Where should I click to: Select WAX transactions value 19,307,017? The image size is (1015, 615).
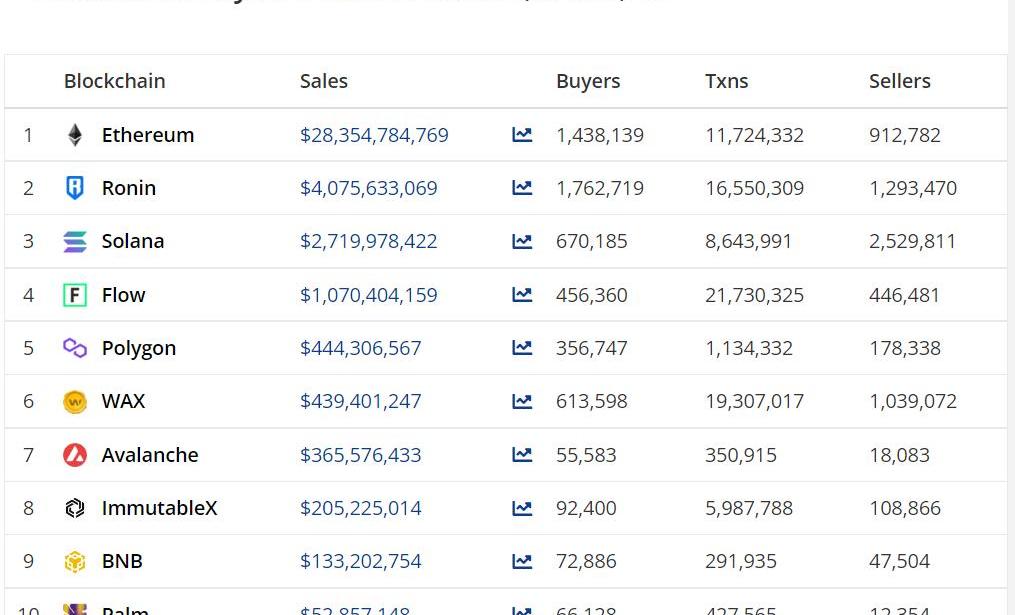tap(755, 401)
